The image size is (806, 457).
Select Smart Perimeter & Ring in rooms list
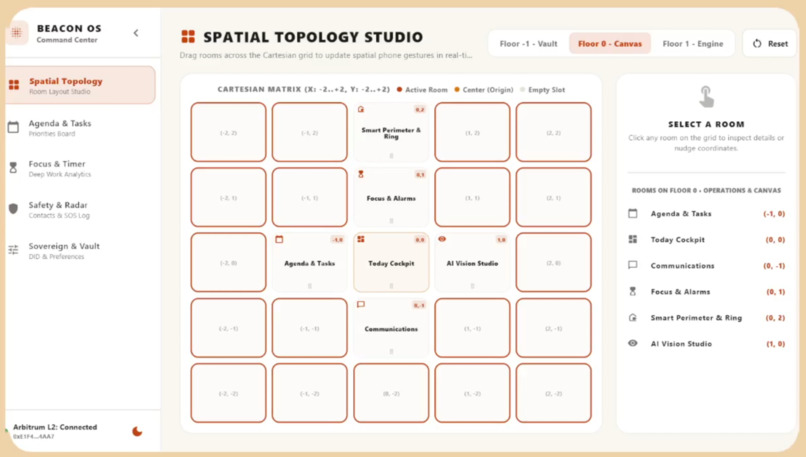tap(706, 318)
